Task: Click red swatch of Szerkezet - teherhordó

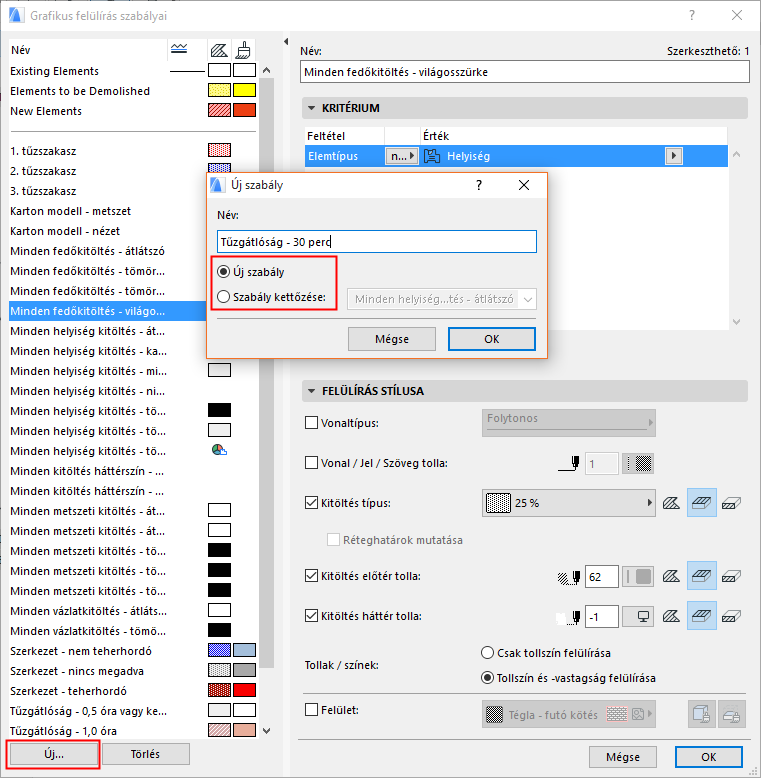Action: [x=244, y=690]
